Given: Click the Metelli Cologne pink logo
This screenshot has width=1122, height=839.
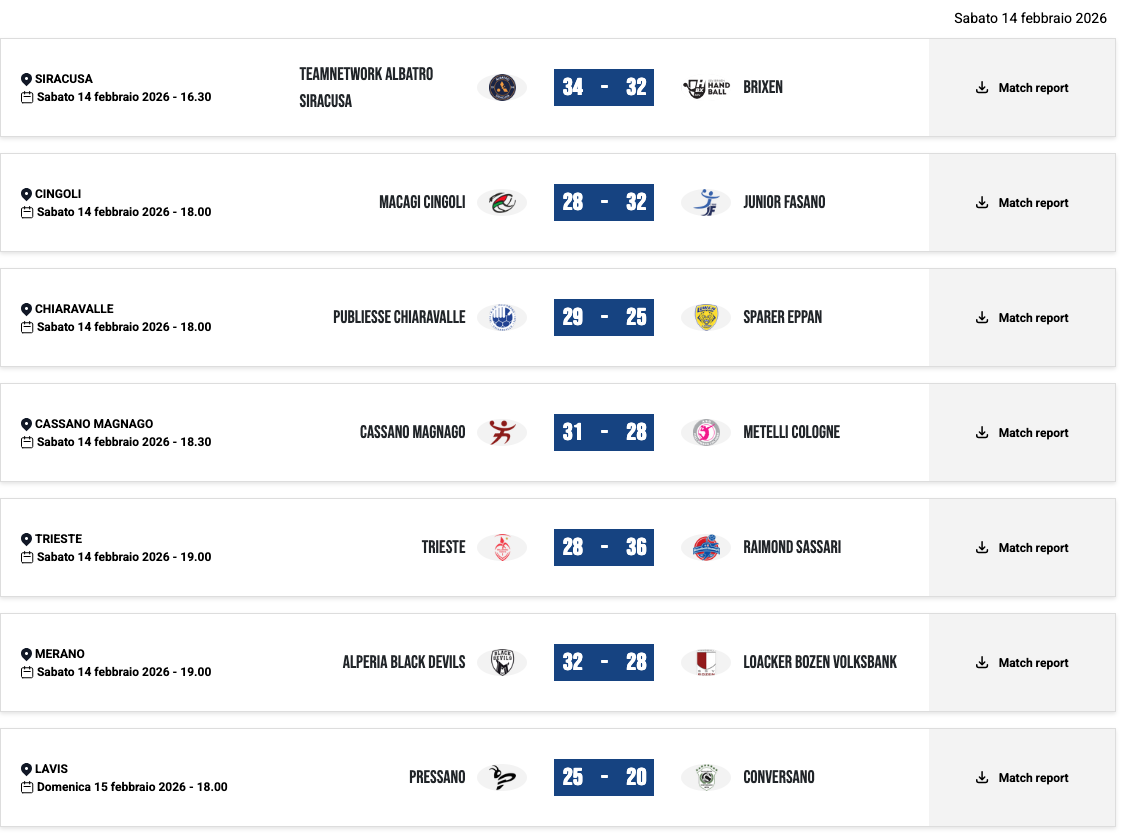Looking at the screenshot, I should pyautogui.click(x=706, y=432).
